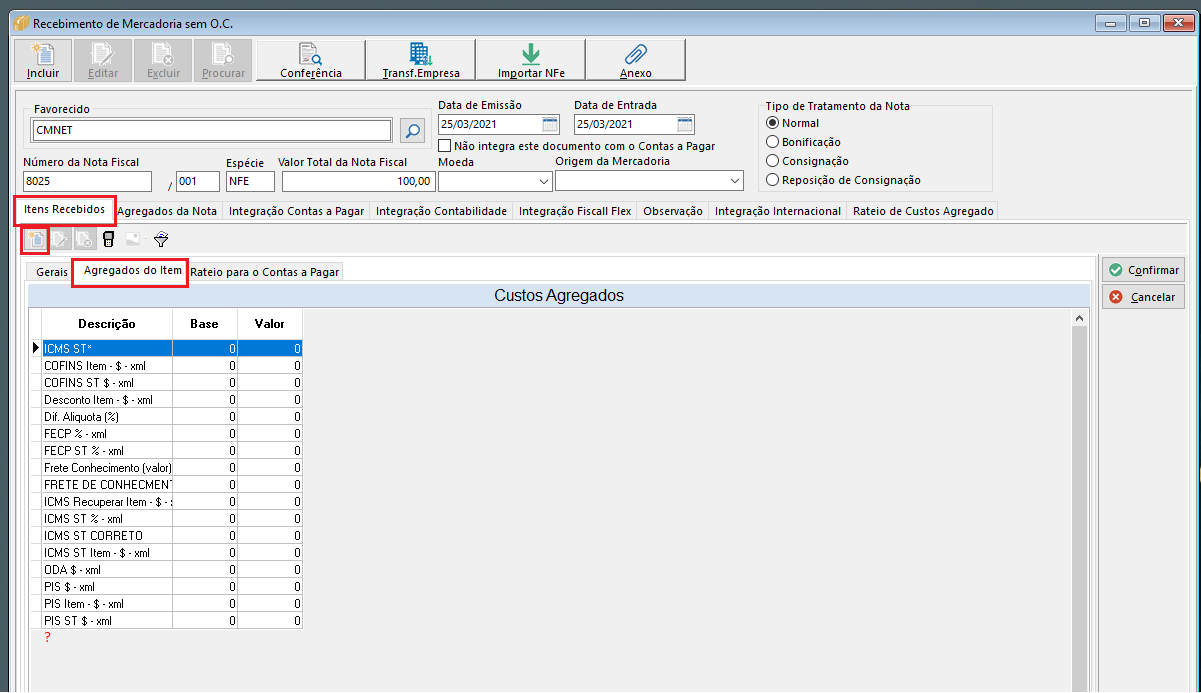The image size is (1201, 693).
Task: Open the Data de Emissão calendar picker
Action: point(550,124)
